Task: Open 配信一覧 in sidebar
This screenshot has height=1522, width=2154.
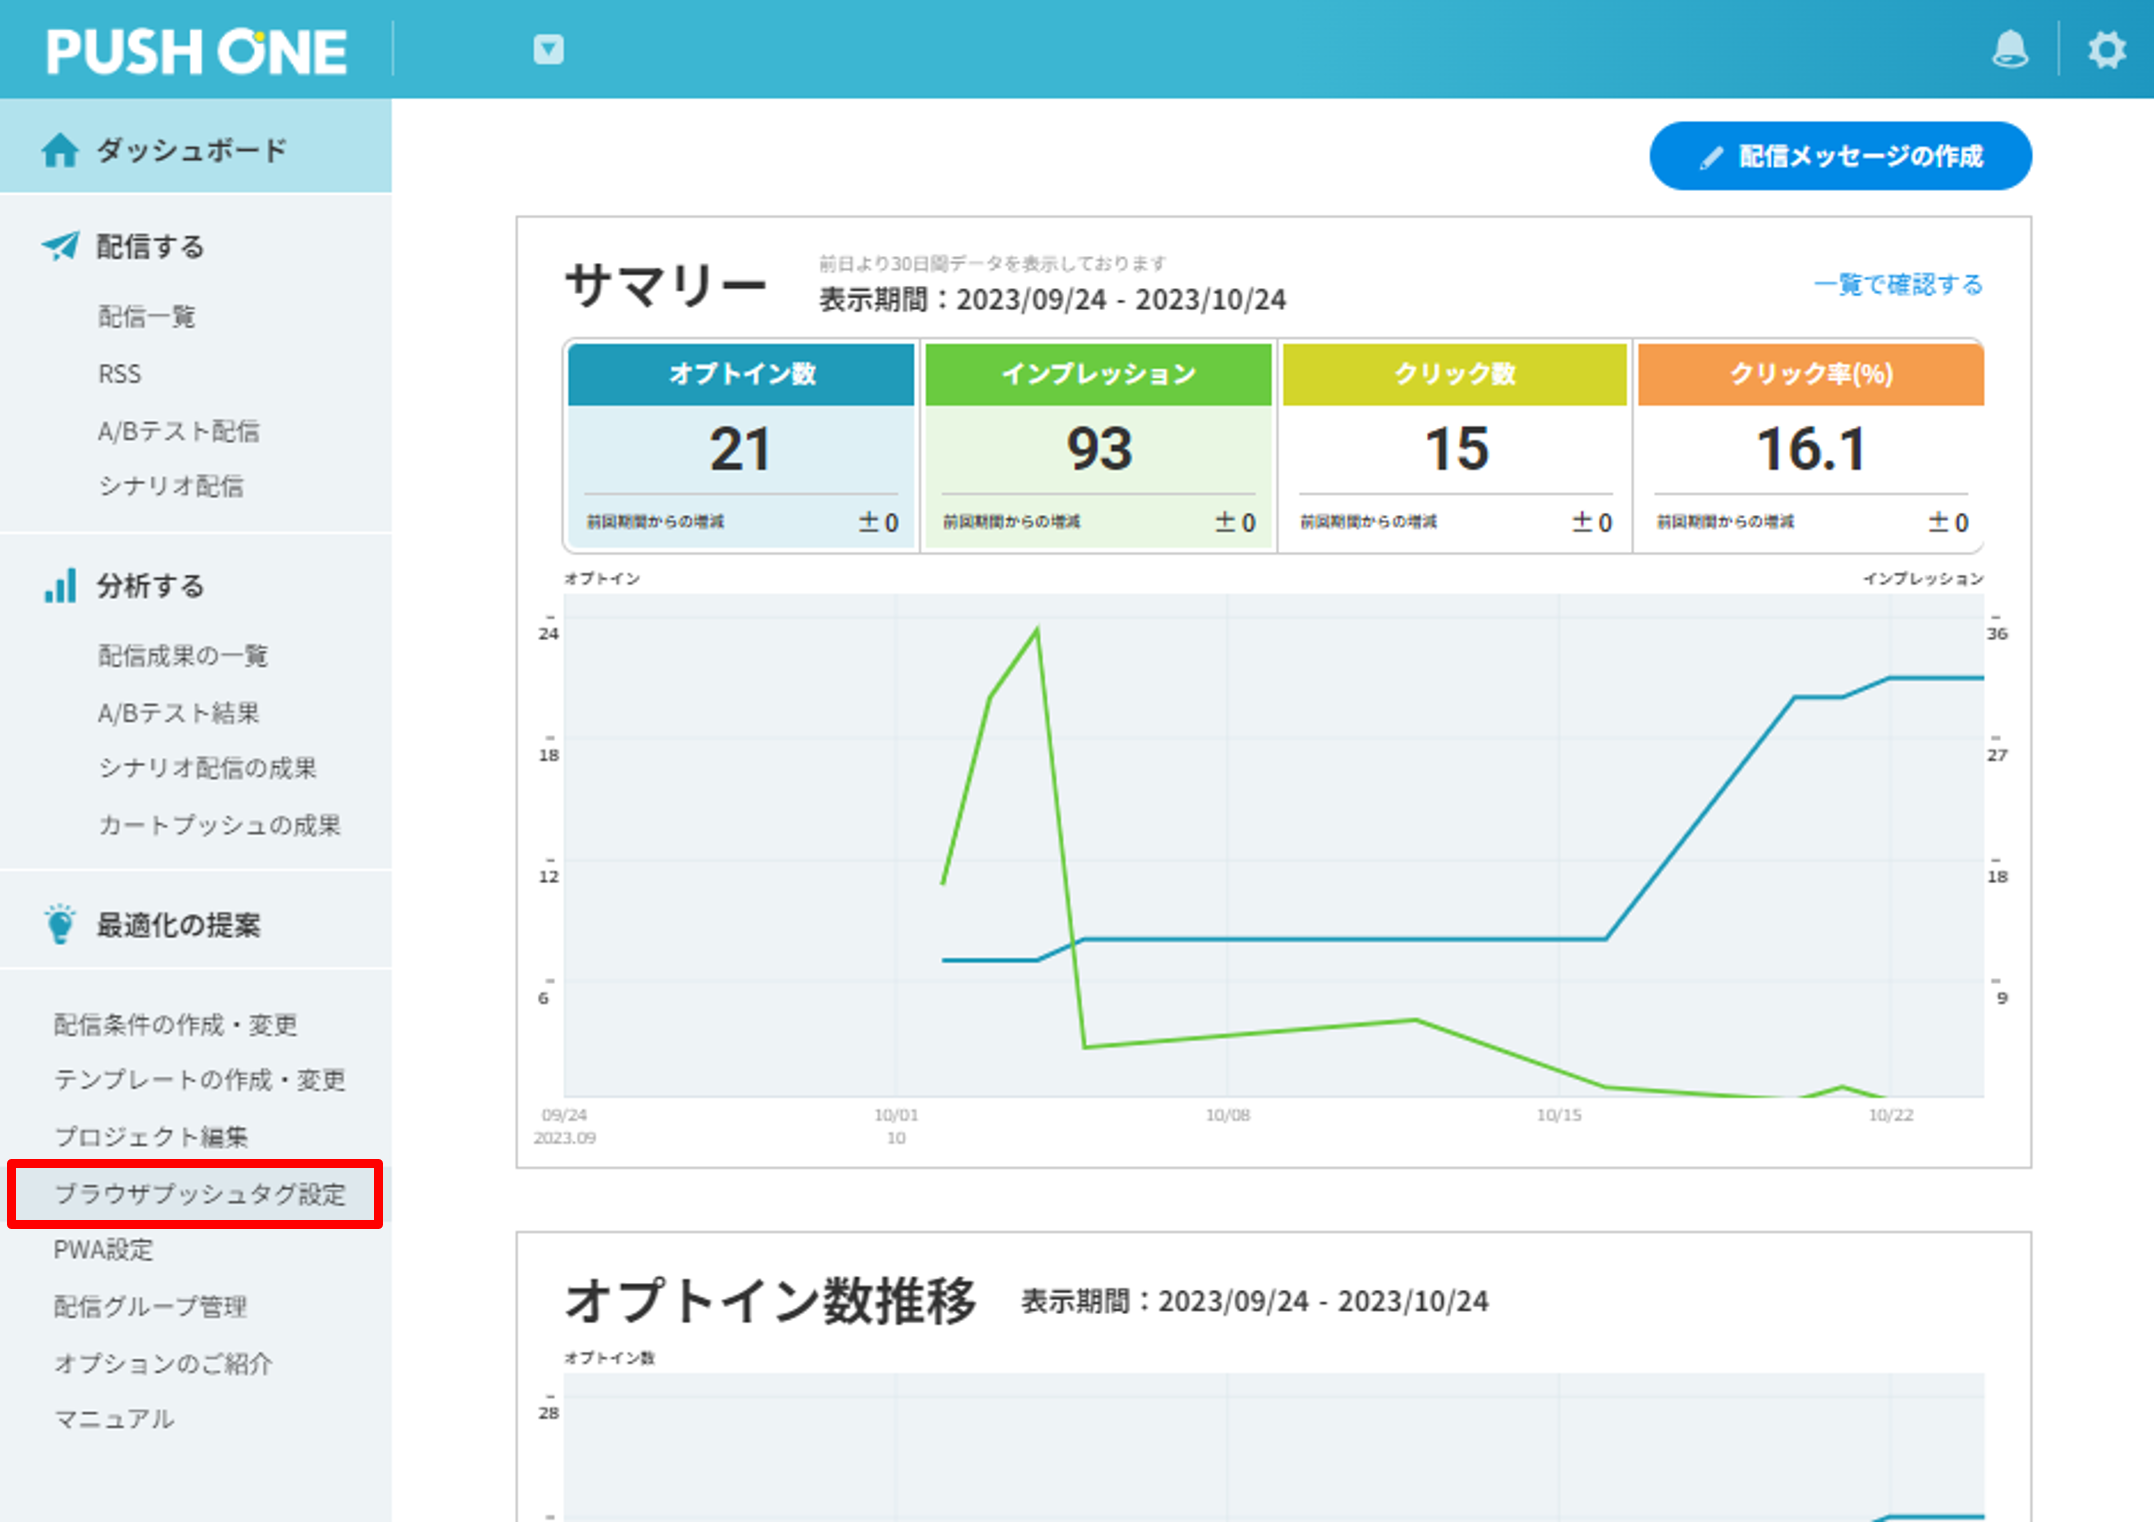Action: (147, 317)
